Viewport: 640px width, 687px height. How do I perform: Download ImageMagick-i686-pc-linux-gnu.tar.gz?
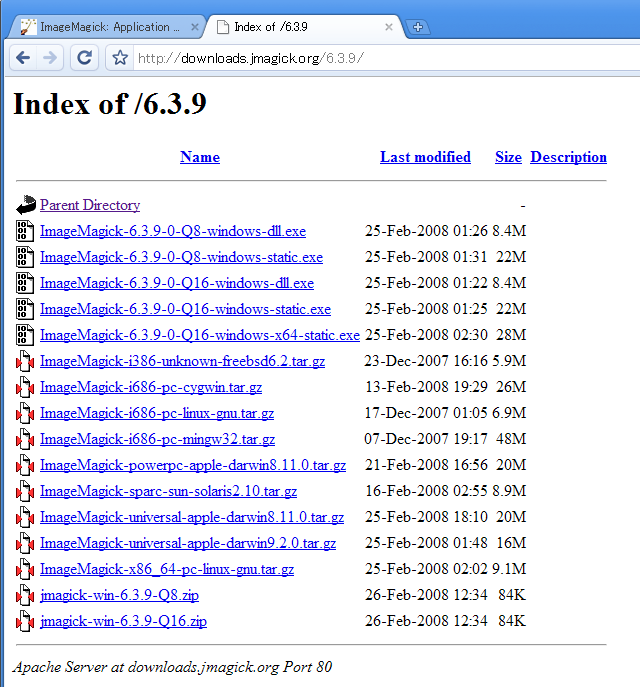[x=157, y=413]
